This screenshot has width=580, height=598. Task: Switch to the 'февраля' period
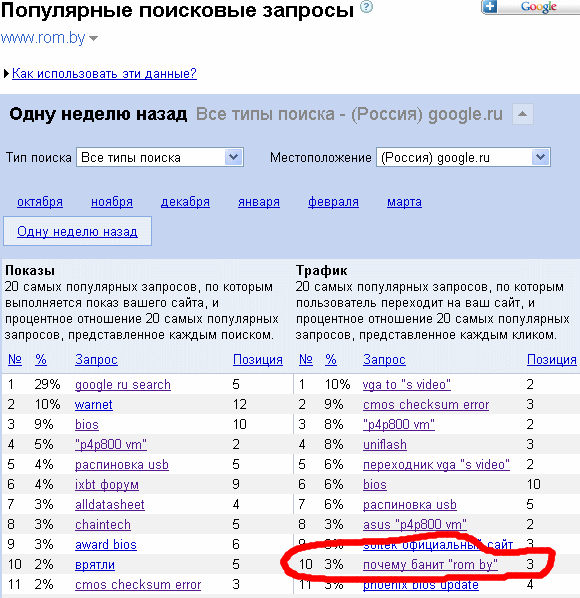click(x=333, y=202)
